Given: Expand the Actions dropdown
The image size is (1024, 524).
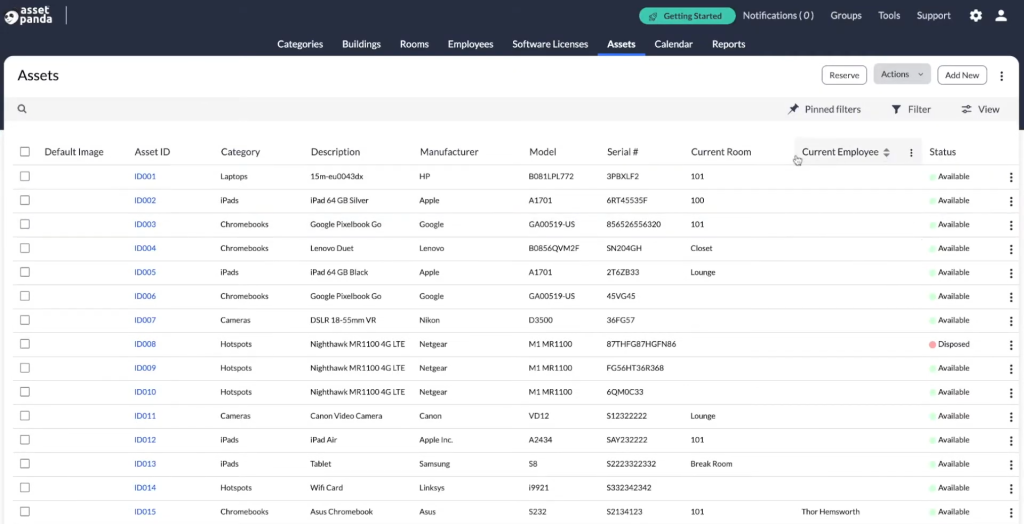Looking at the screenshot, I should 902,74.
